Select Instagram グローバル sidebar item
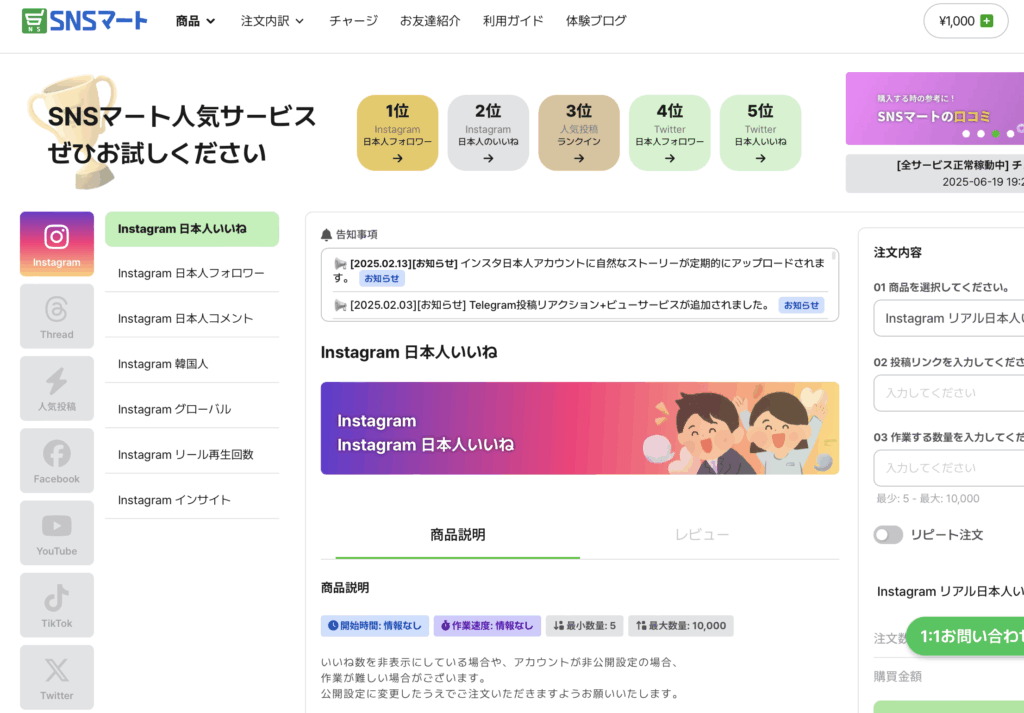Screen dimensions: 1024x713 (x=192, y=409)
